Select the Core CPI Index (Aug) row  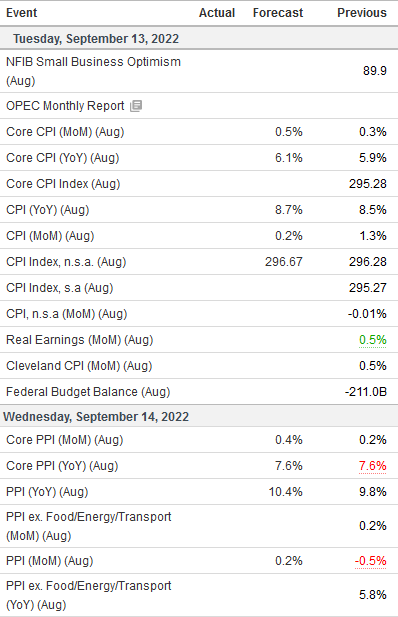point(199,184)
